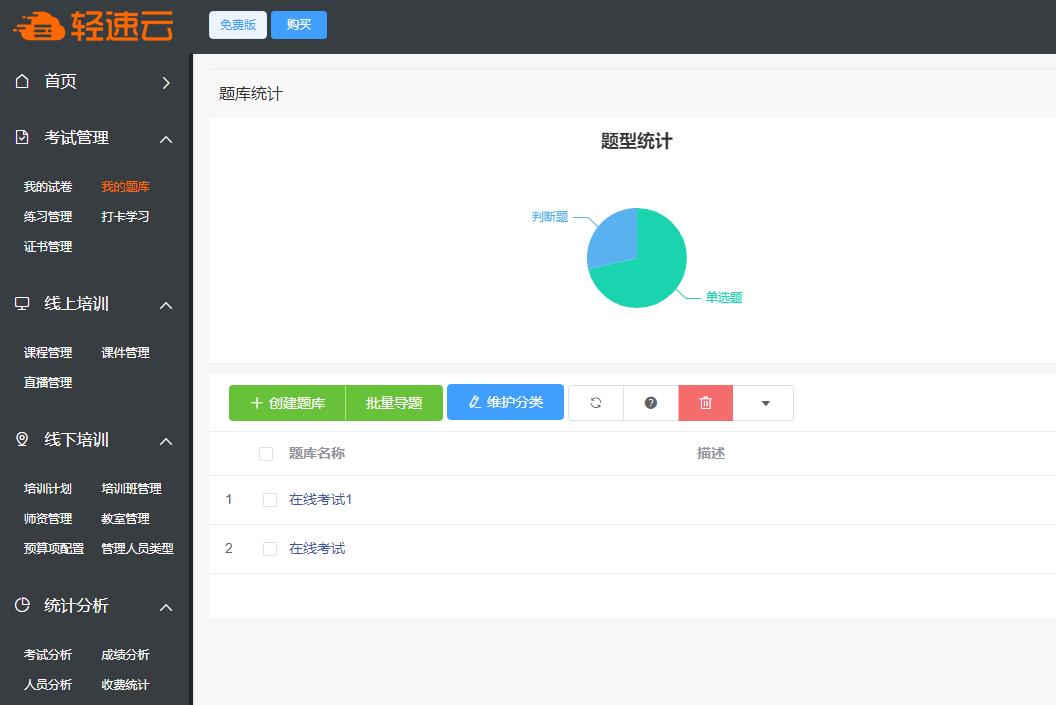This screenshot has height=705, width=1056.
Task: Open the 打卡学习 menu item
Action: pos(124,215)
